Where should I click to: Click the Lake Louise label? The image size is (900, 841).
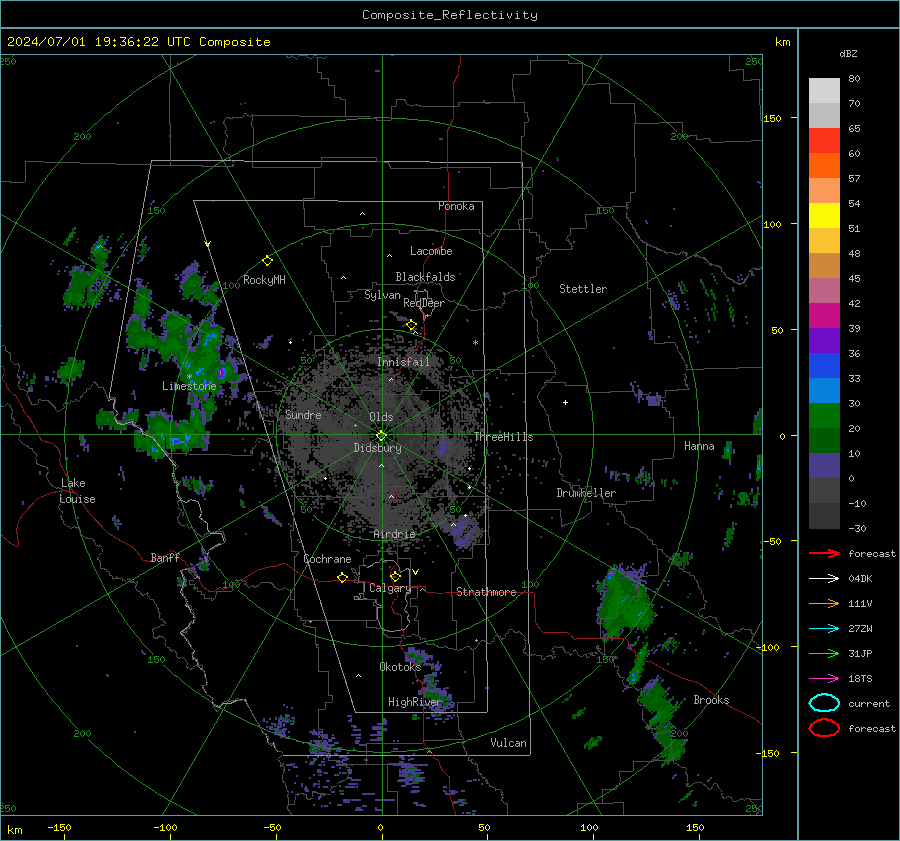(78, 491)
